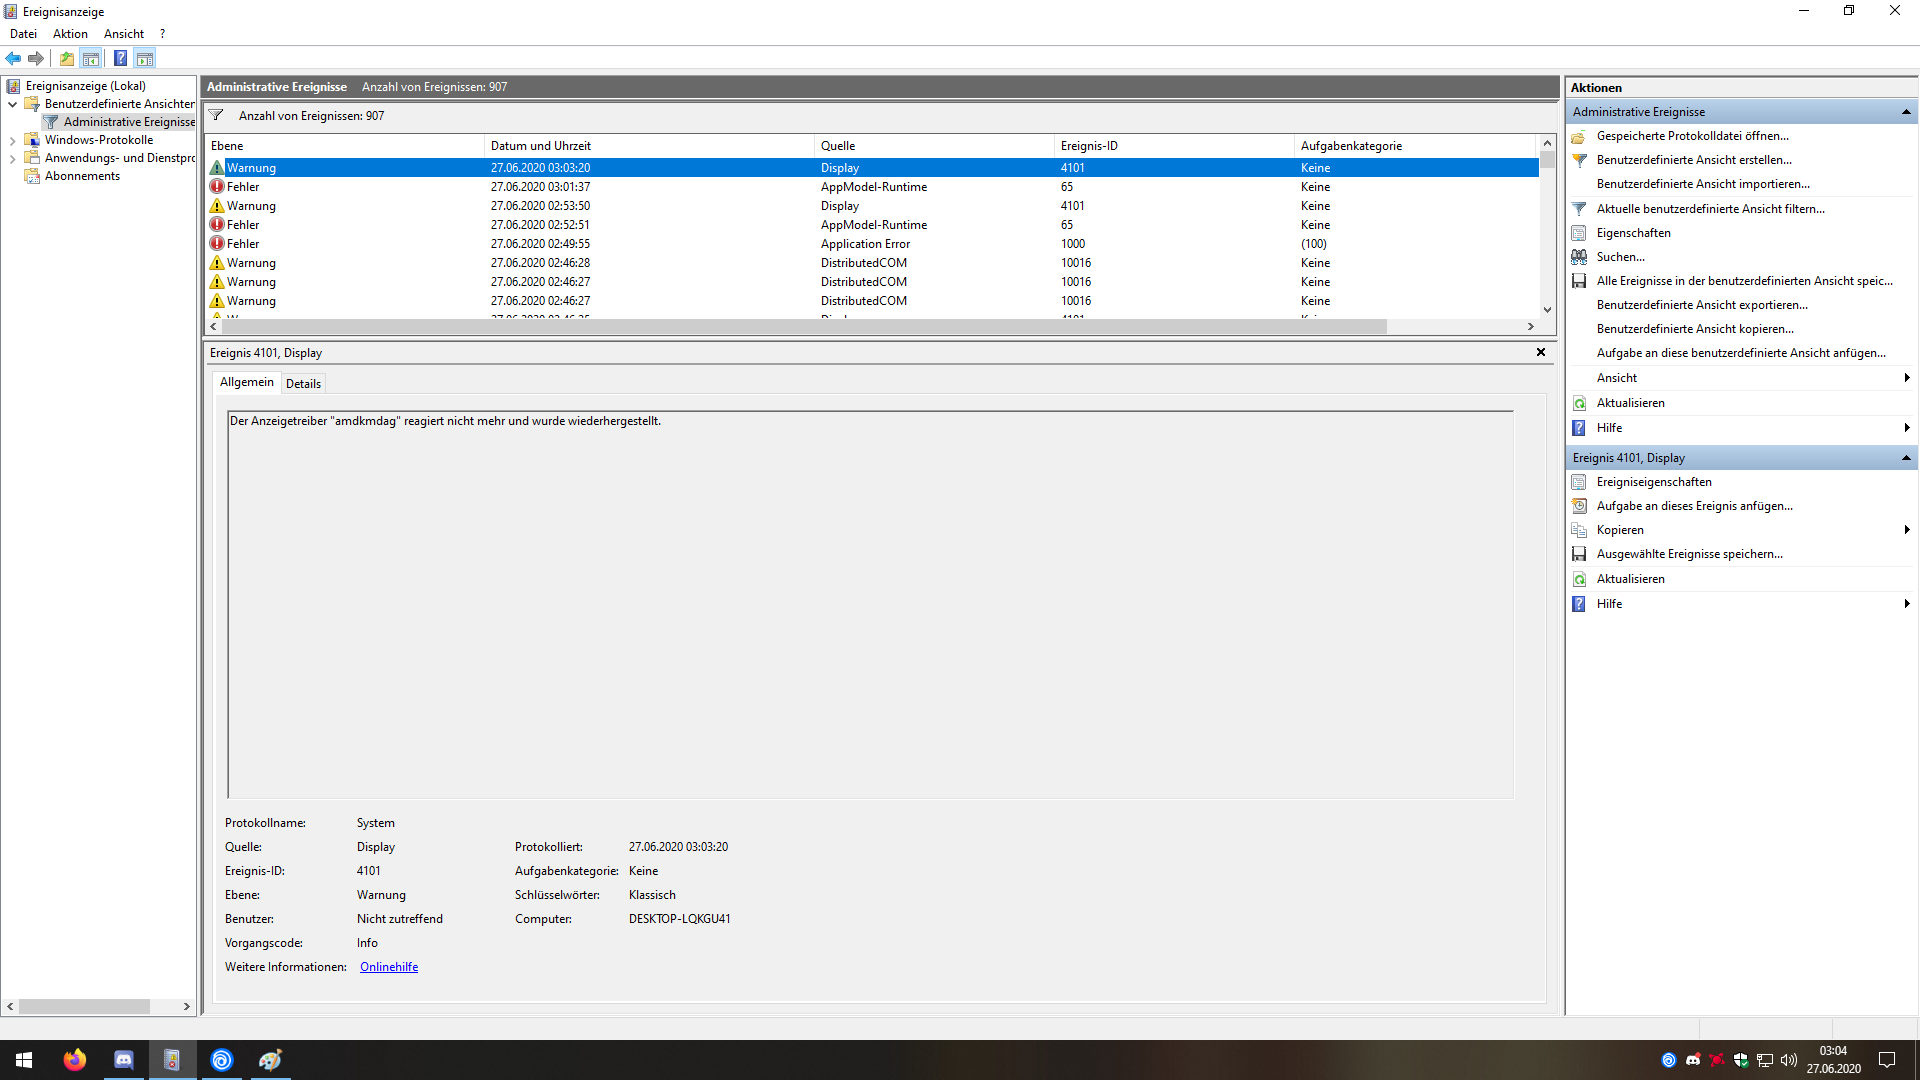The height and width of the screenshot is (1080, 1920).
Task: Click the Suchen binoculars icon
Action: coord(1579,257)
